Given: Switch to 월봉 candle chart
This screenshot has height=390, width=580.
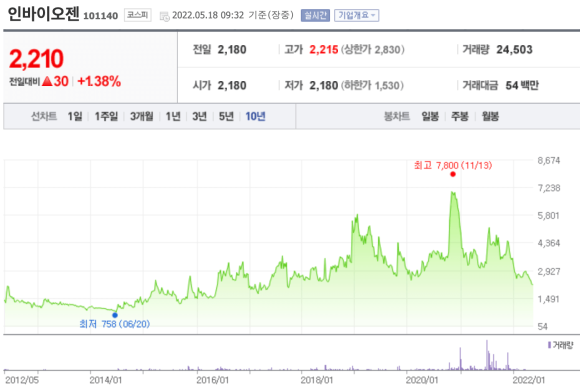Looking at the screenshot, I should [490, 117].
